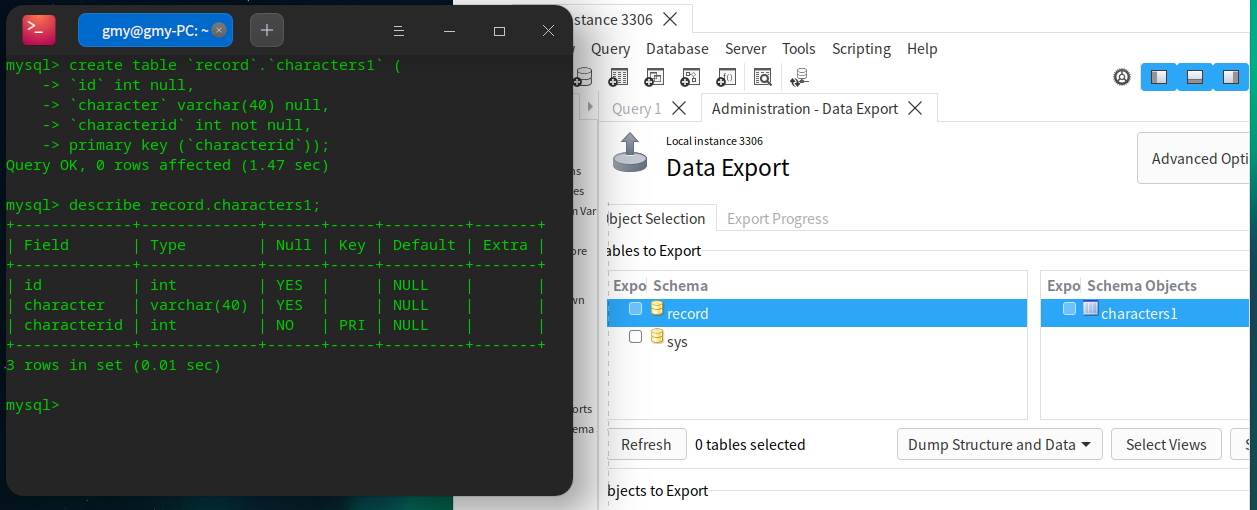Open the terminal hamburger menu
Image resolution: width=1257 pixels, height=510 pixels.
(x=399, y=31)
